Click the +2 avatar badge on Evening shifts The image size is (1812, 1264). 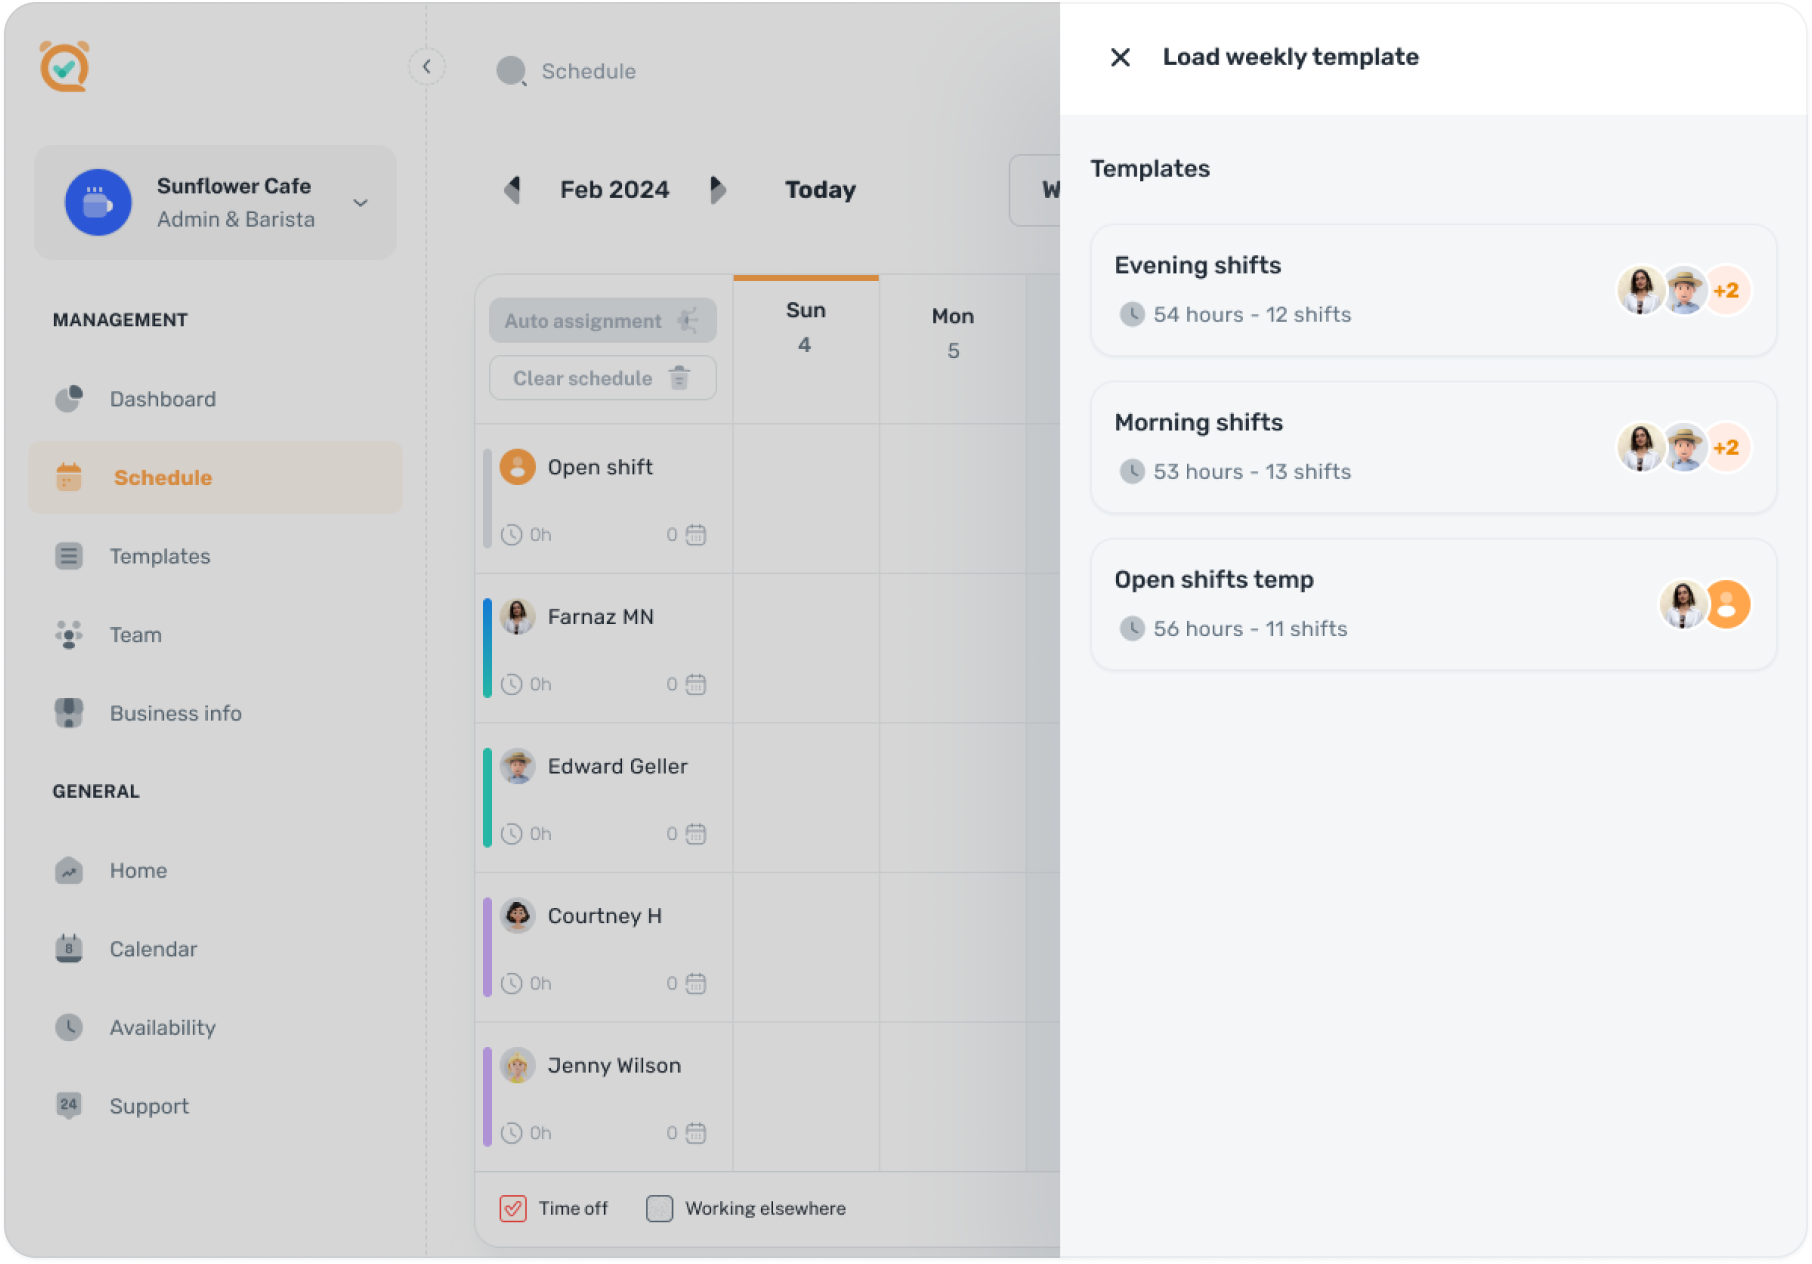click(x=1727, y=290)
